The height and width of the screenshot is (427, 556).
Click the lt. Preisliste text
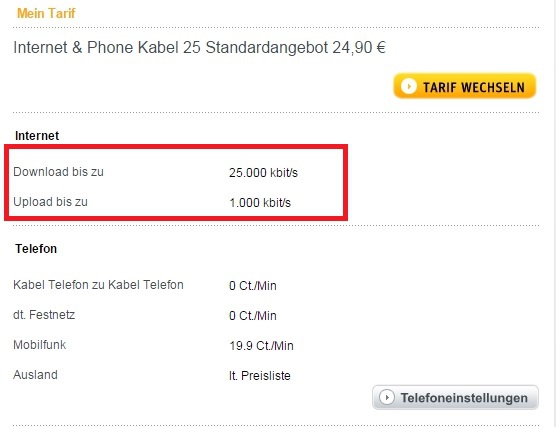tap(260, 376)
